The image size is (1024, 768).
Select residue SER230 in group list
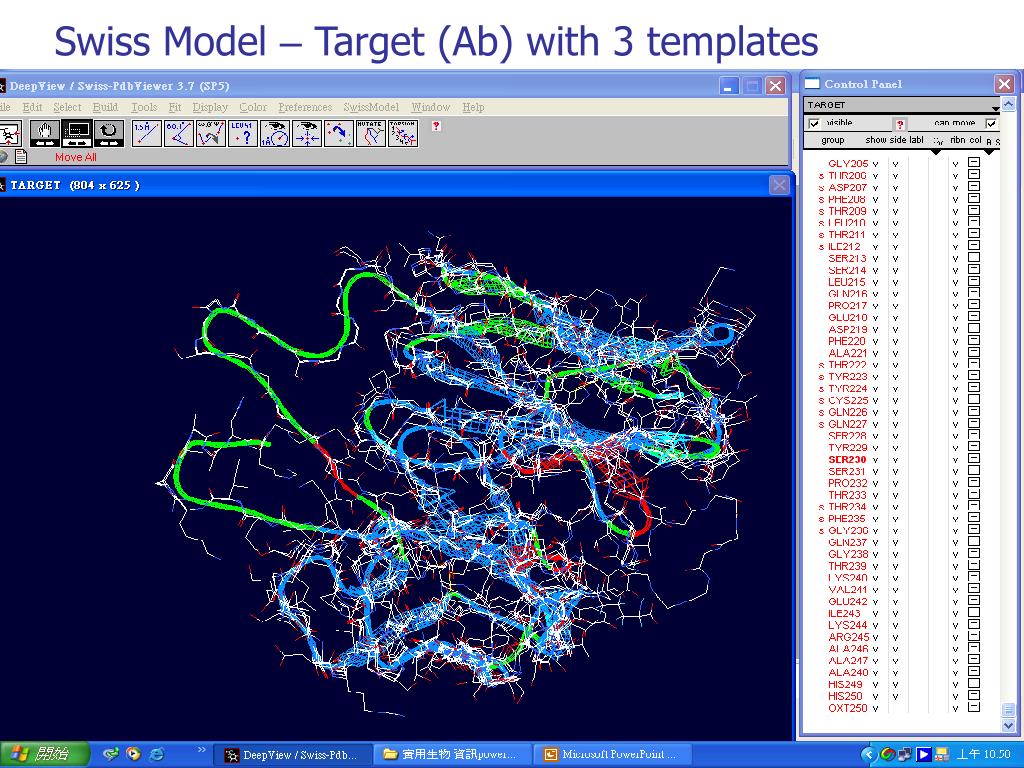(847, 460)
